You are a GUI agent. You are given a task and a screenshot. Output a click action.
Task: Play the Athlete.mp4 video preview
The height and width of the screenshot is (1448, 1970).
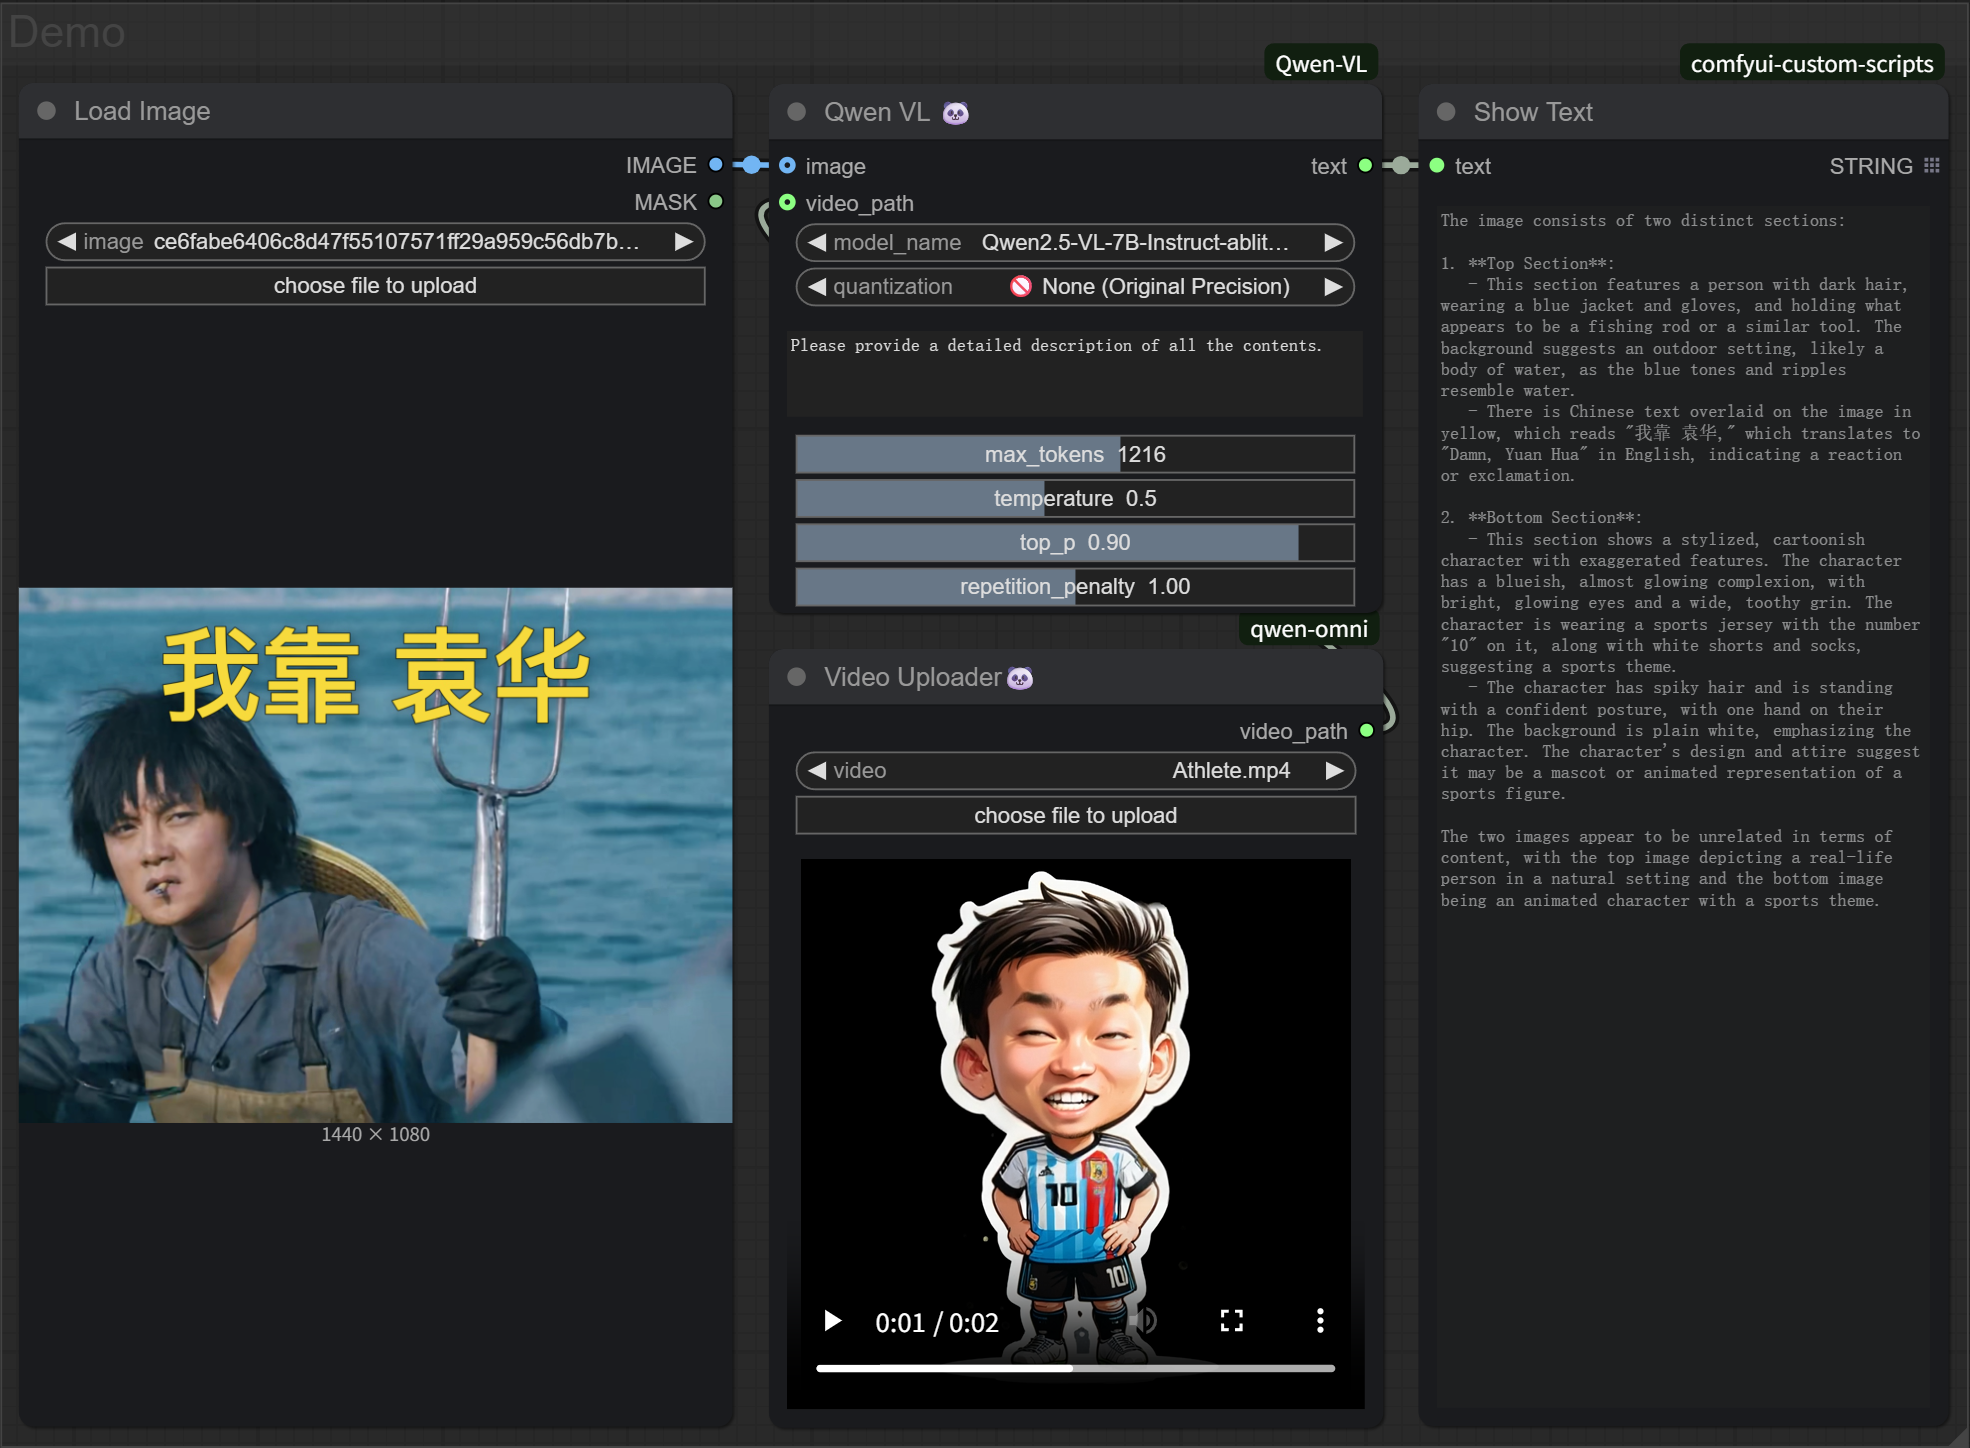[832, 1321]
